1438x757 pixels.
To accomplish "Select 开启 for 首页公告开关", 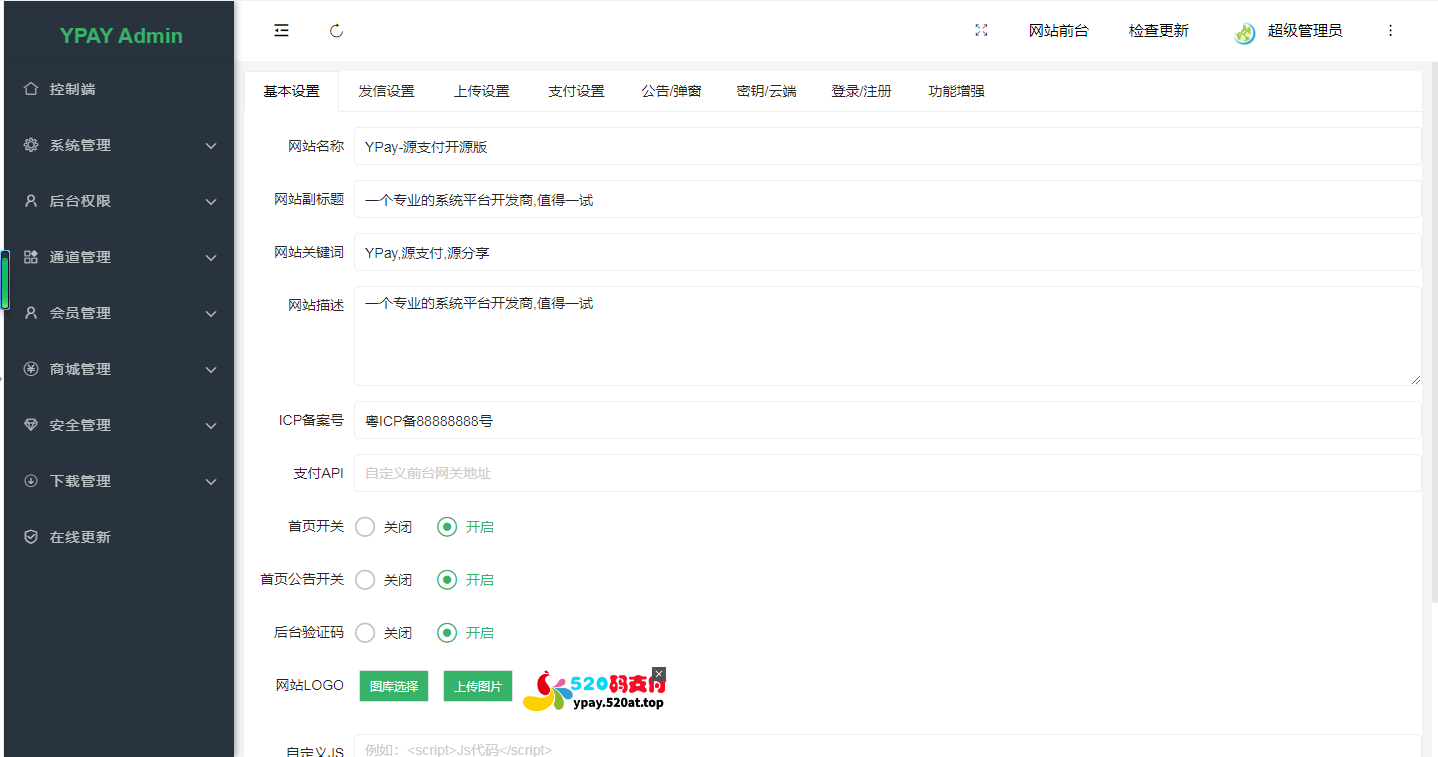I will [x=447, y=579].
